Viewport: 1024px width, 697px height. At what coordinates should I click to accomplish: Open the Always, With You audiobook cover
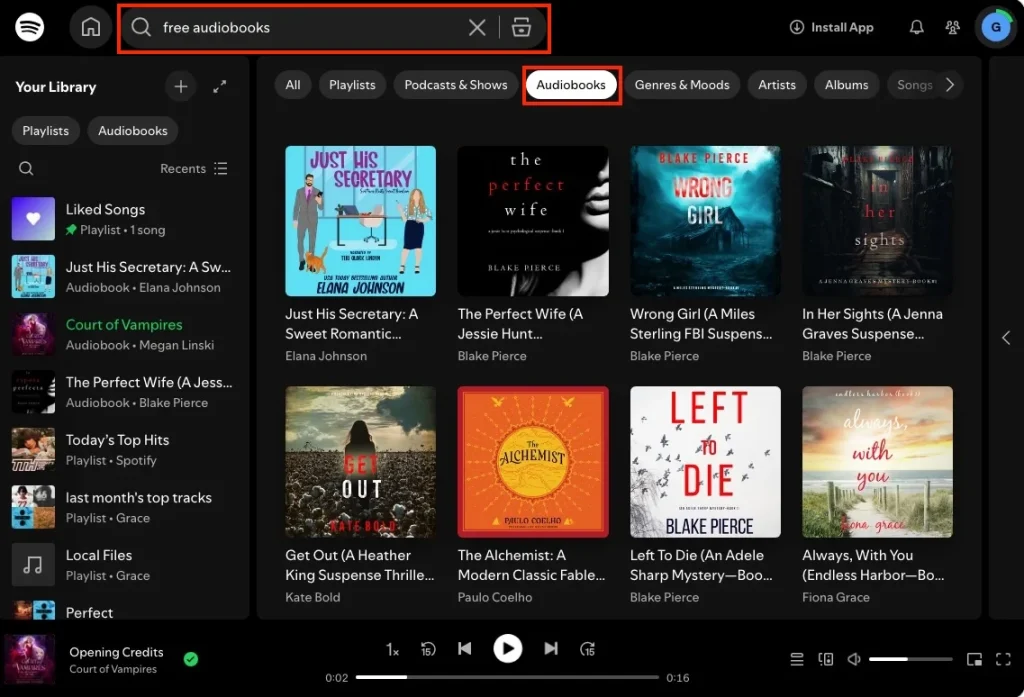coord(877,462)
